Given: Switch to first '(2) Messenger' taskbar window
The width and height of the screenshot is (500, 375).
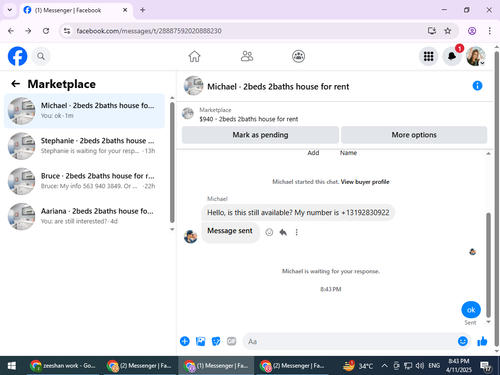Looking at the screenshot, I should tap(139, 366).
